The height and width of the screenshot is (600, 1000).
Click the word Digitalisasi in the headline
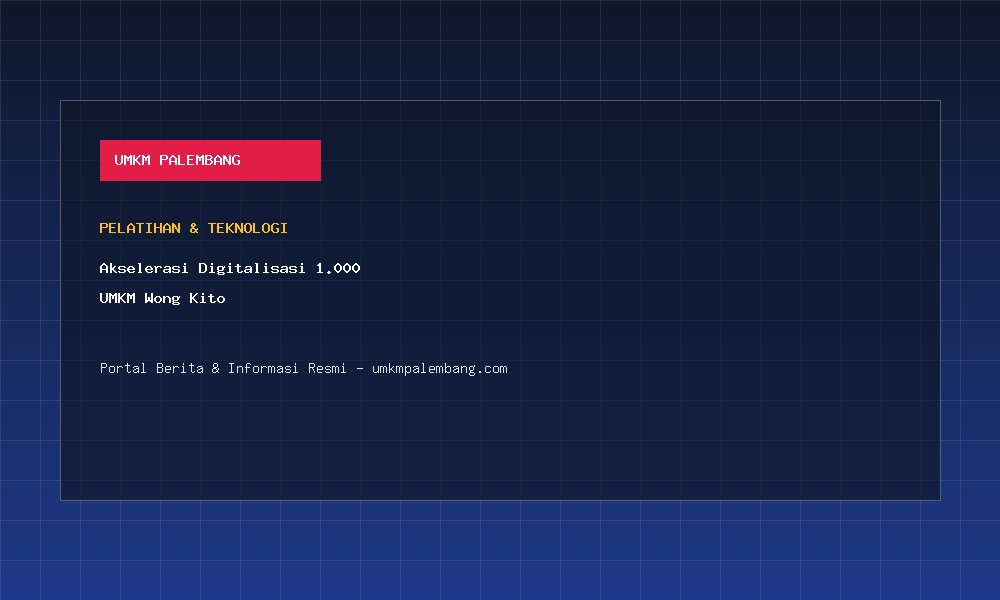click(x=251, y=268)
